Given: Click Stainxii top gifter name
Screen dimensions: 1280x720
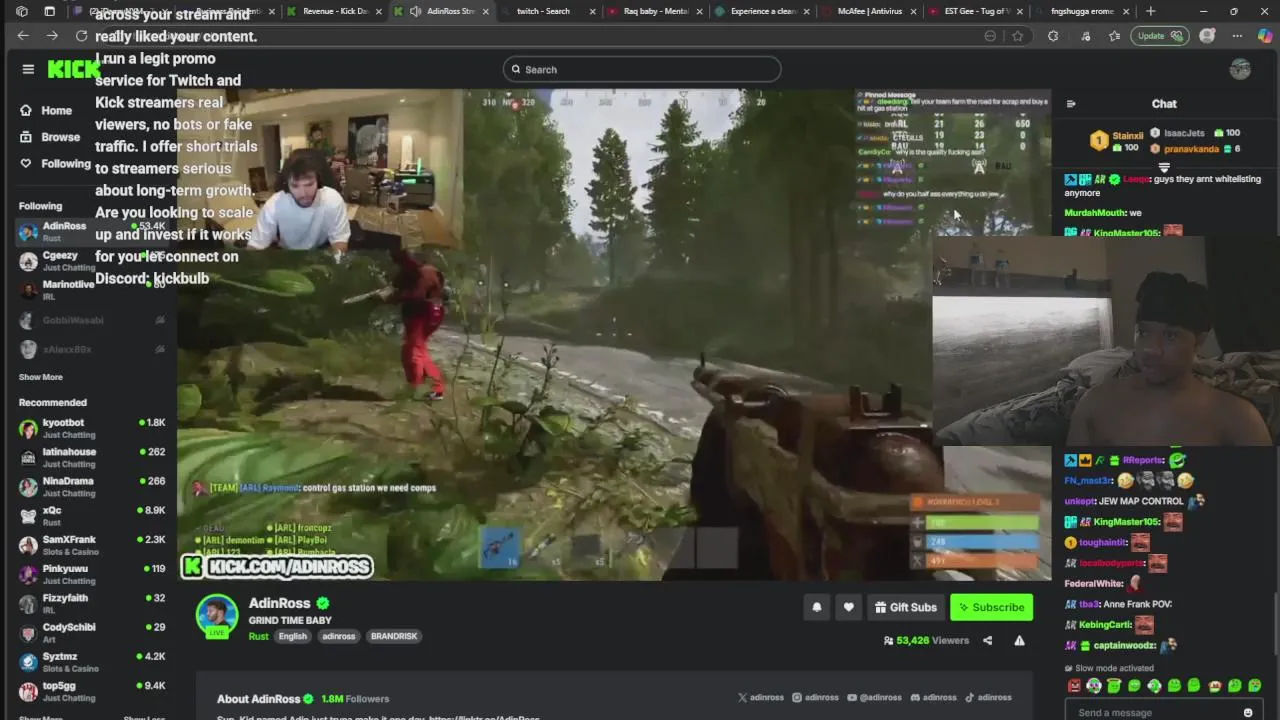Looking at the screenshot, I should point(1128,136).
